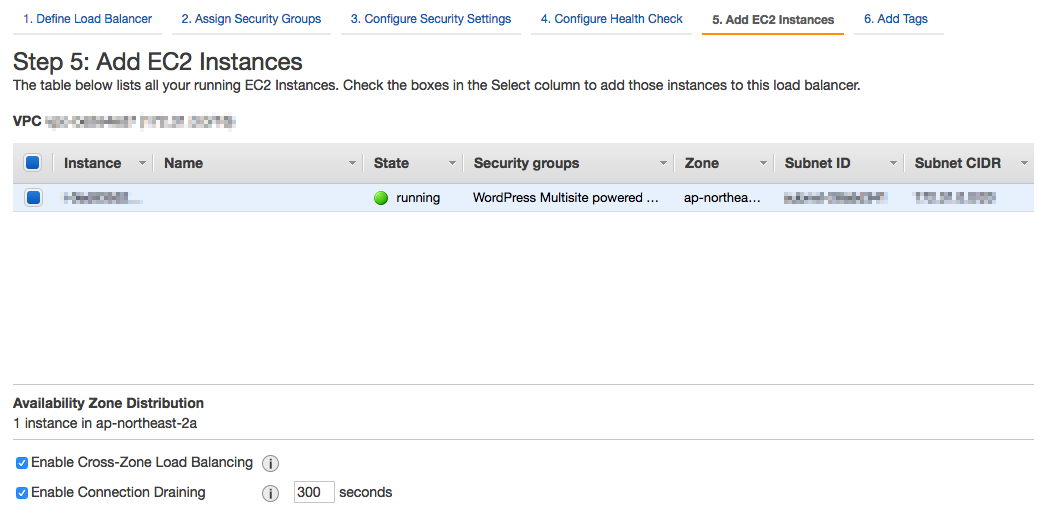1044x517 pixels.
Task: Go to Define Load Balancer step
Action: [x=88, y=19]
